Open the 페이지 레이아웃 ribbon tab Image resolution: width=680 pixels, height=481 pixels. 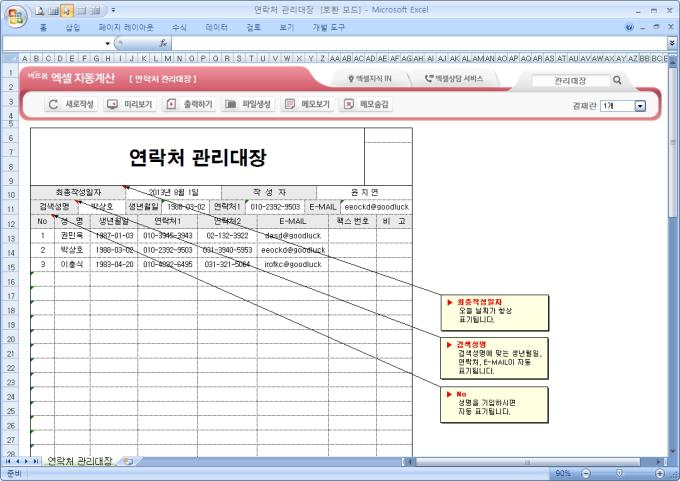coord(126,27)
